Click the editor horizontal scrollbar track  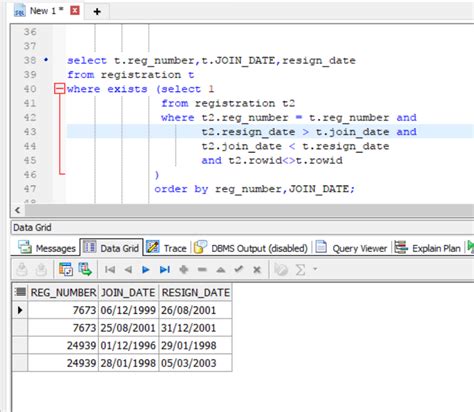[x=249, y=210]
